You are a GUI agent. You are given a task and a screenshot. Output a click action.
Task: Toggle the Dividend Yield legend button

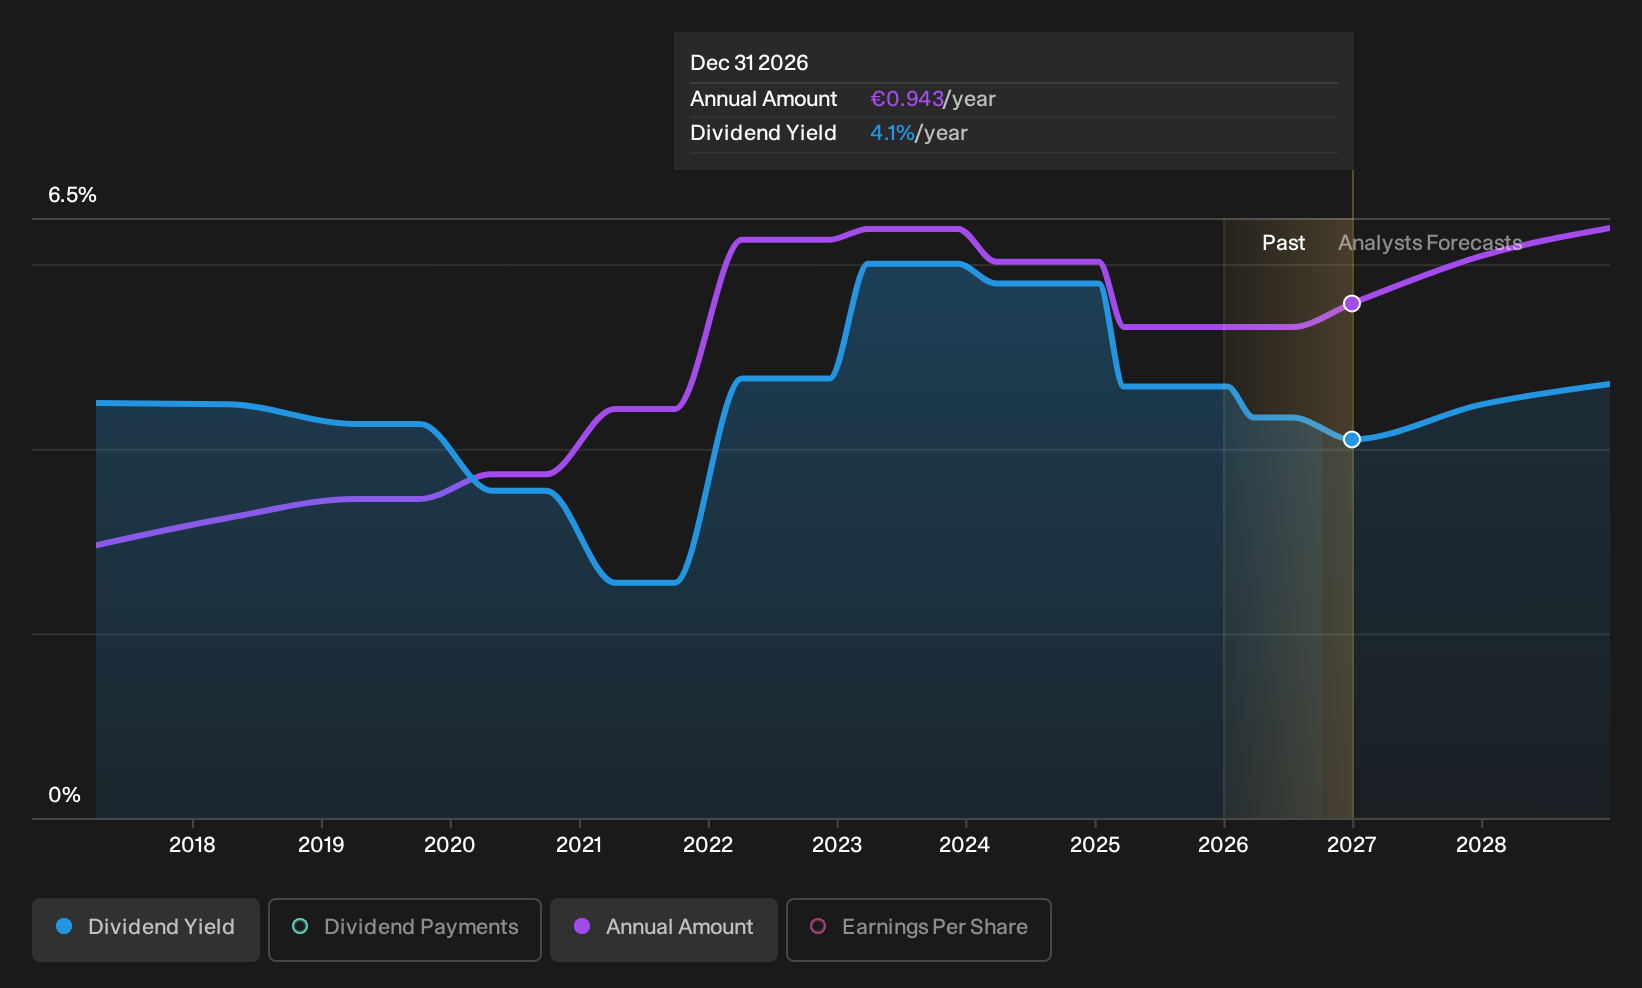click(146, 929)
